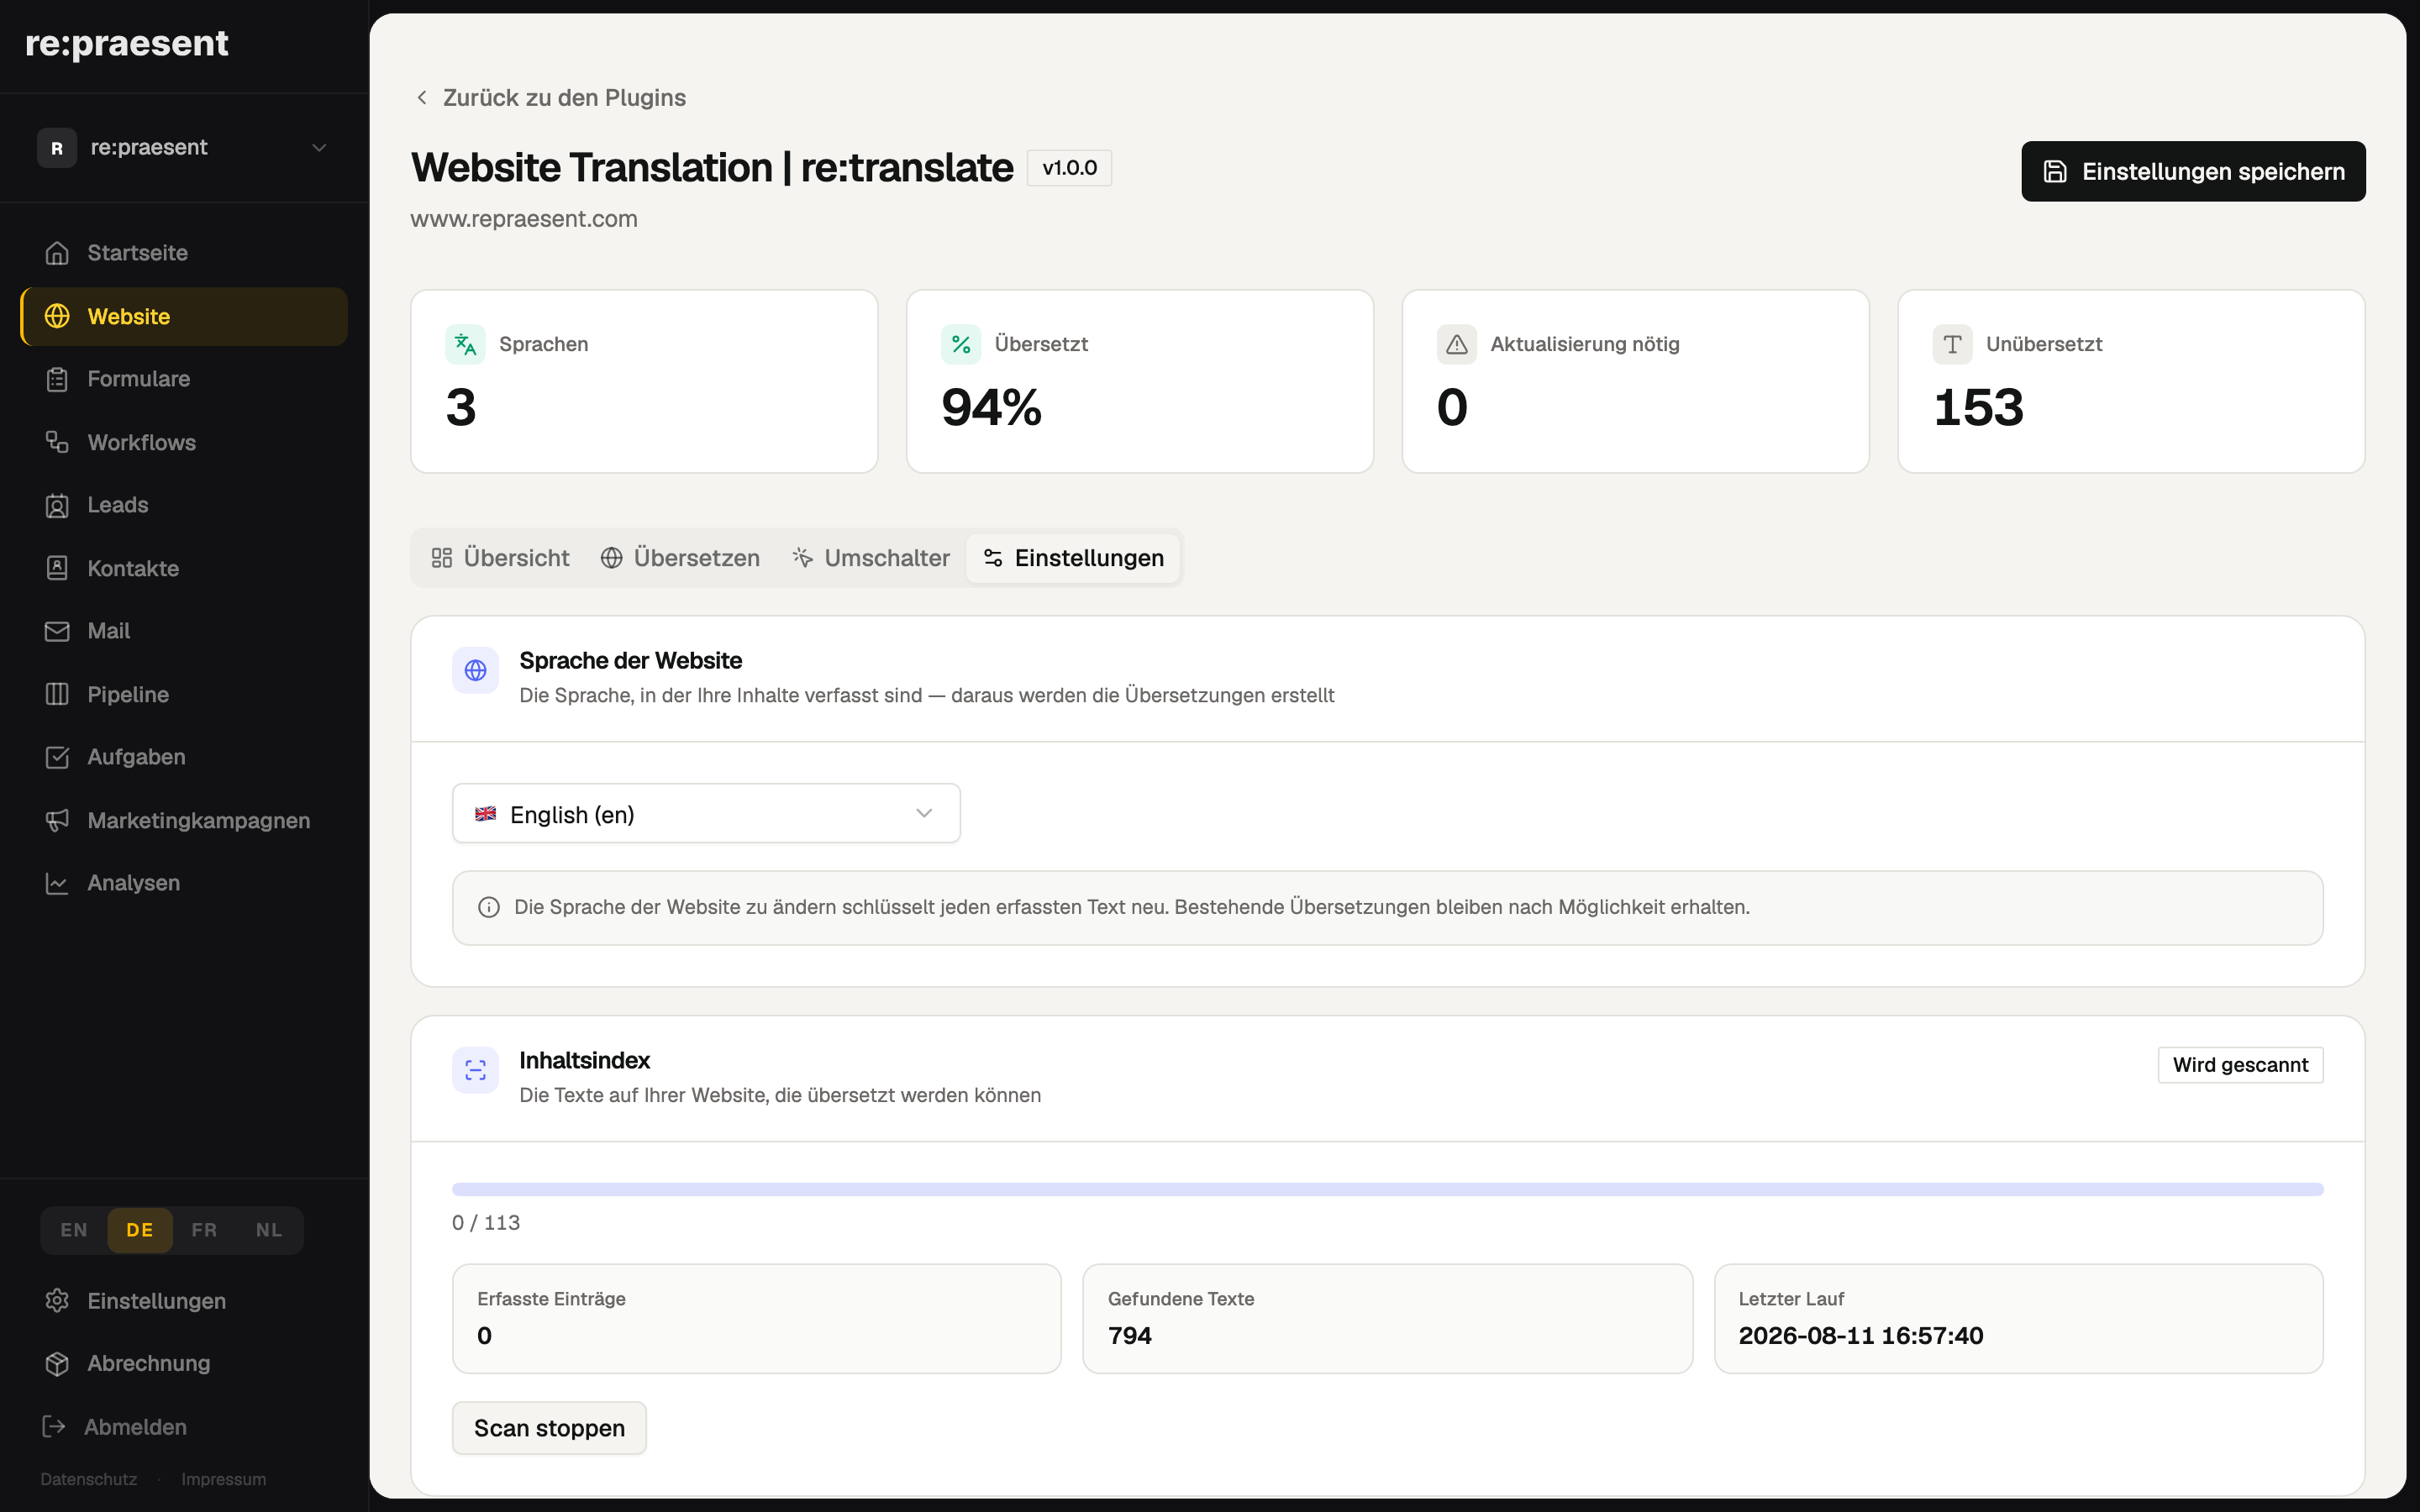Expand the re:praesent workspace switcher

click(x=184, y=148)
